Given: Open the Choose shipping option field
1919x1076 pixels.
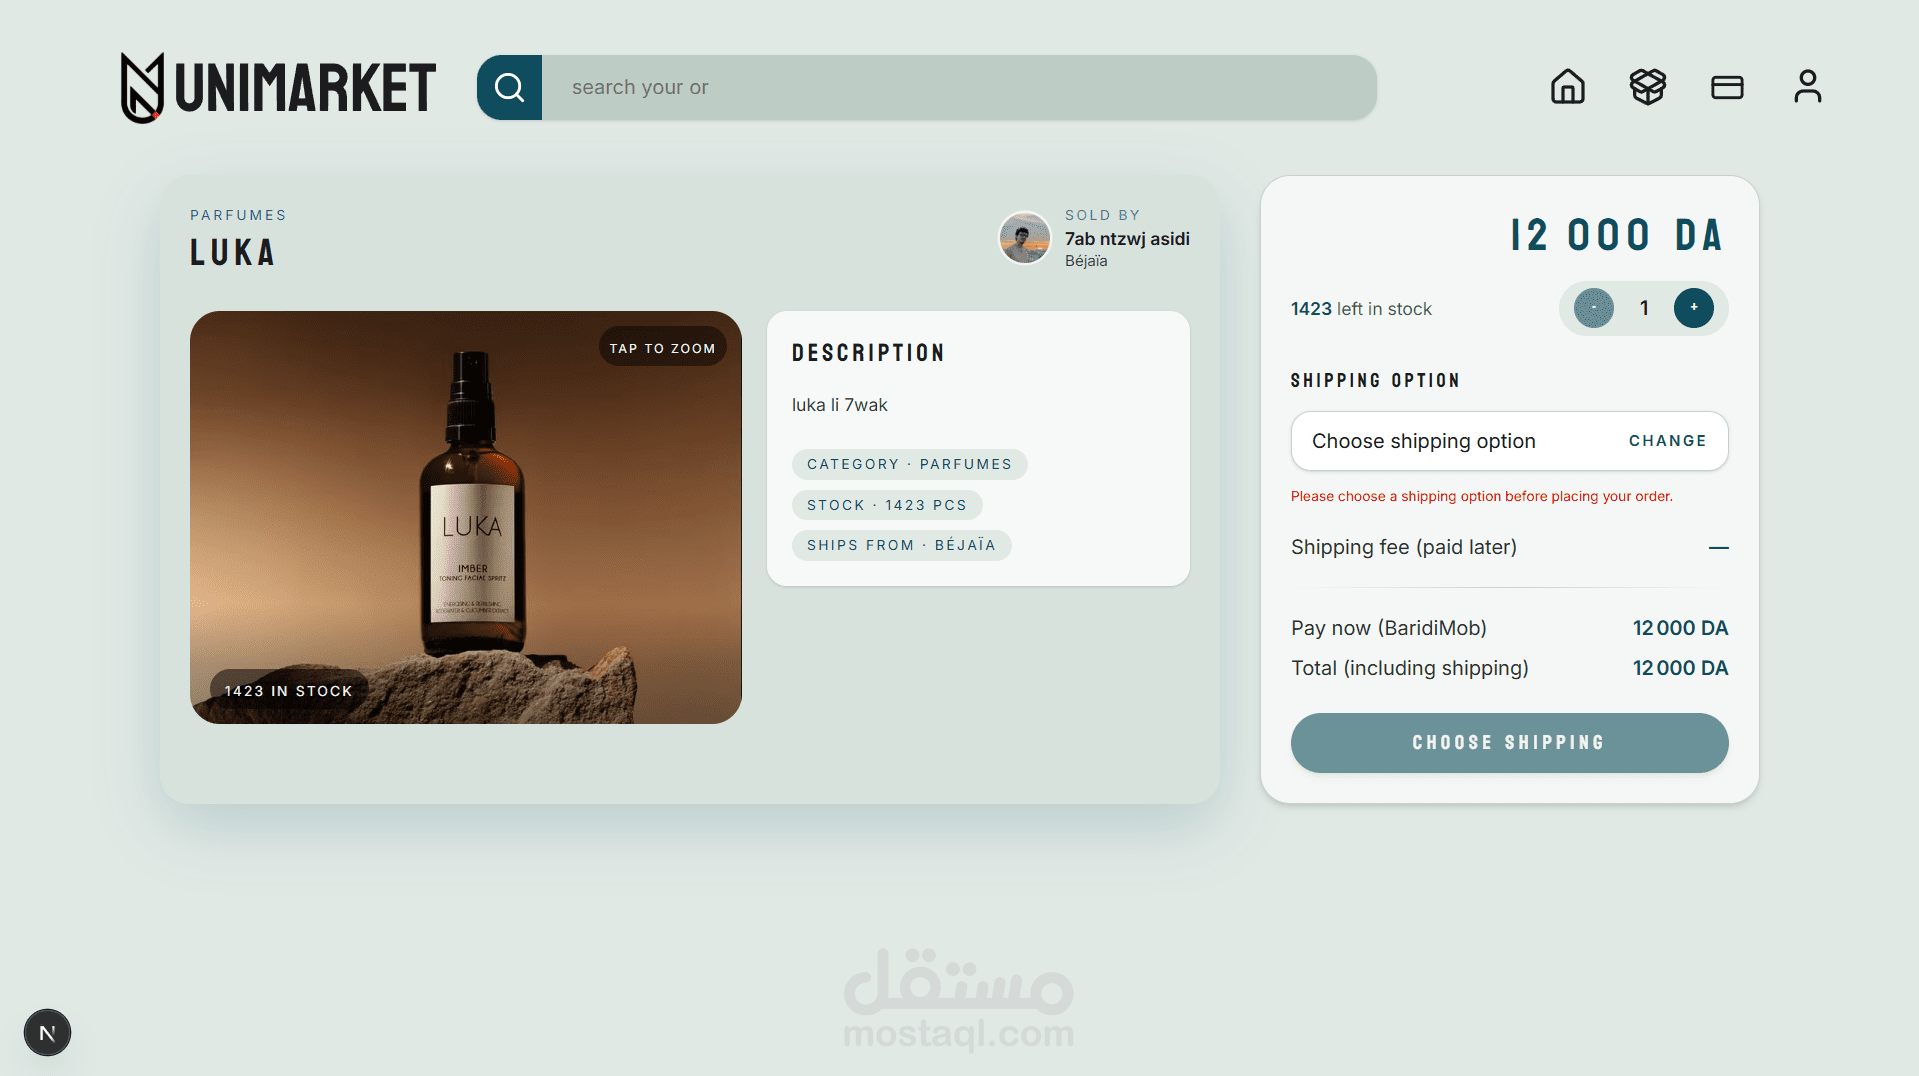Looking at the screenshot, I should tap(1509, 441).
